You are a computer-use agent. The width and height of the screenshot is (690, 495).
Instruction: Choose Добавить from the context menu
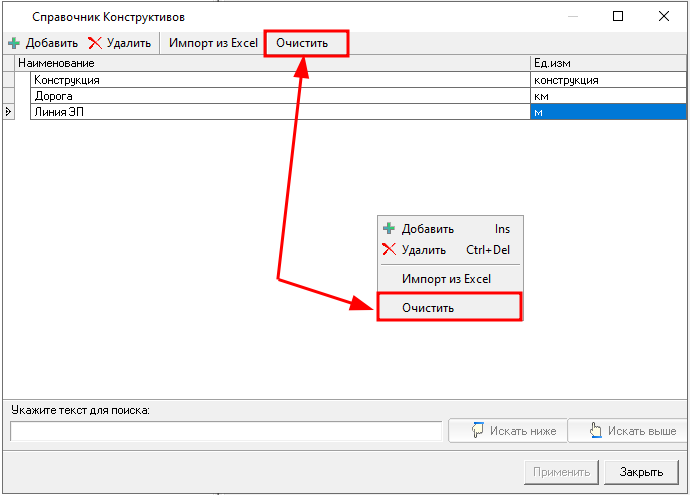click(428, 229)
